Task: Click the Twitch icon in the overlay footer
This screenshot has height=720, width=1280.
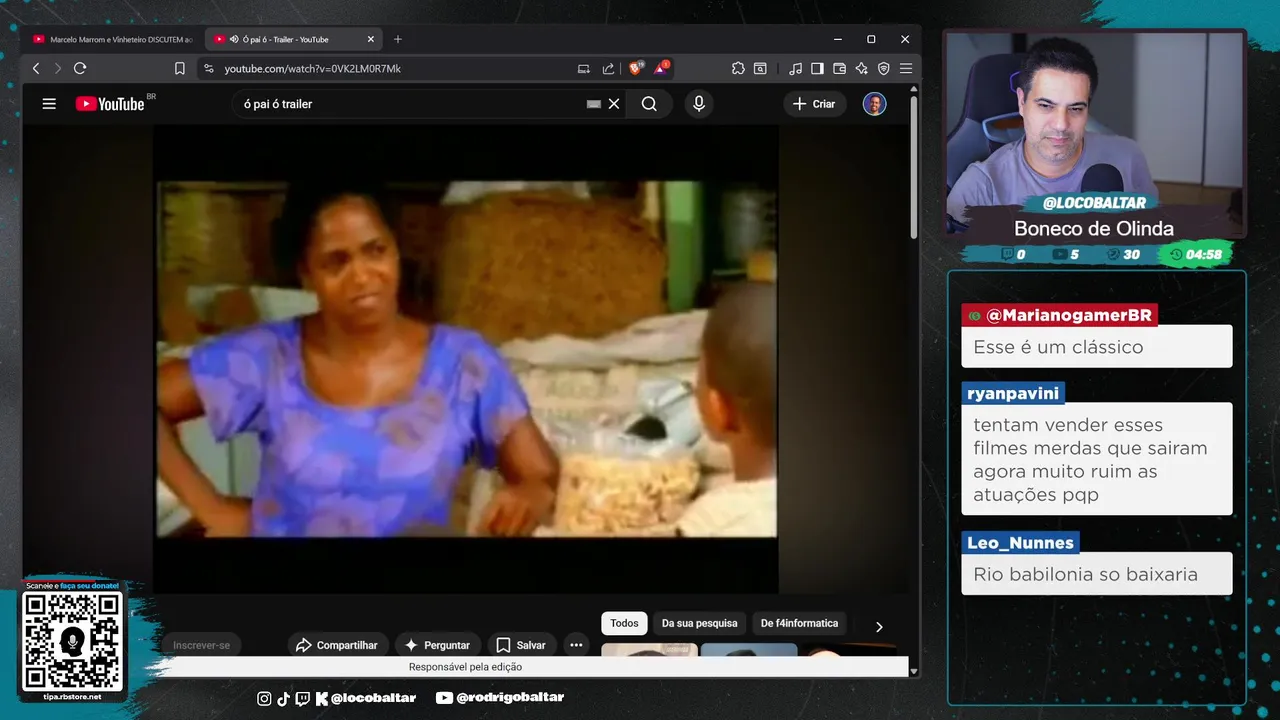Action: click(x=302, y=698)
